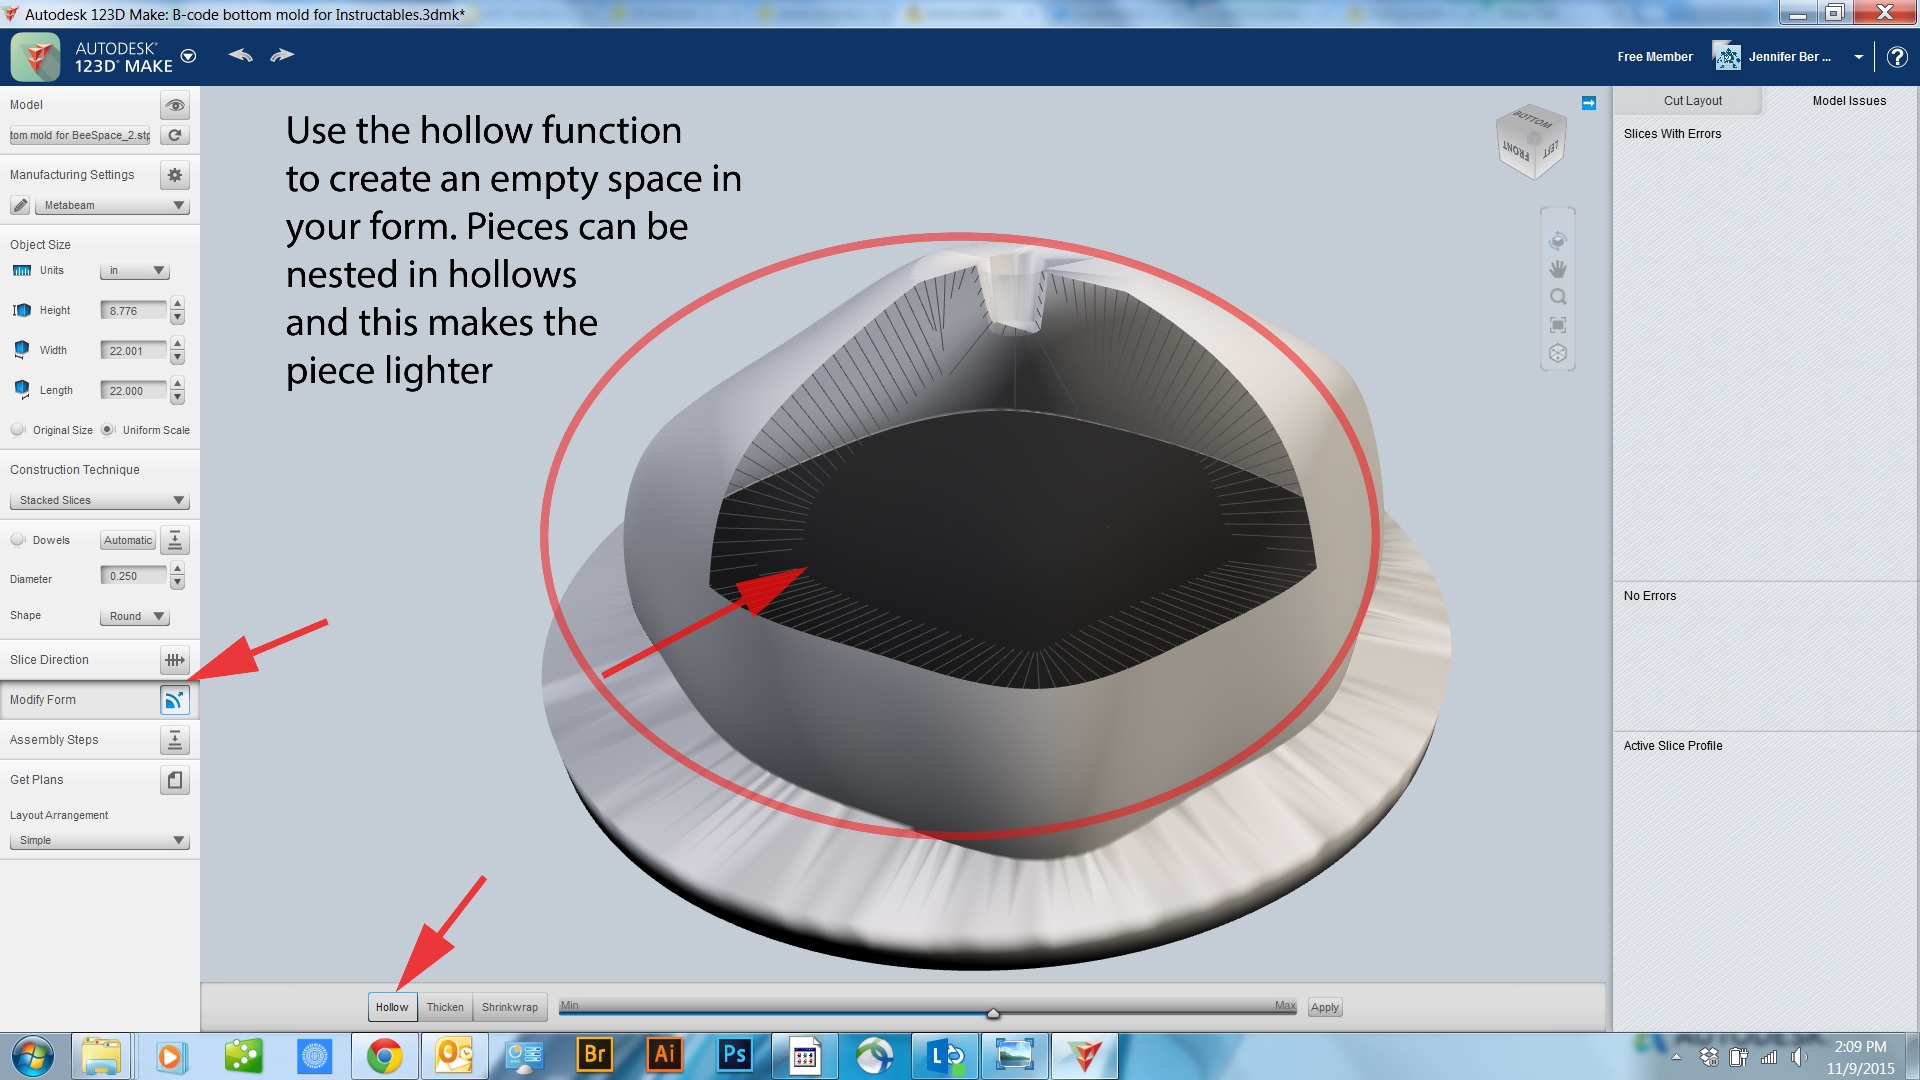Expand the Construction Technique dropdown showing Stacked Slices

pyautogui.click(x=99, y=499)
